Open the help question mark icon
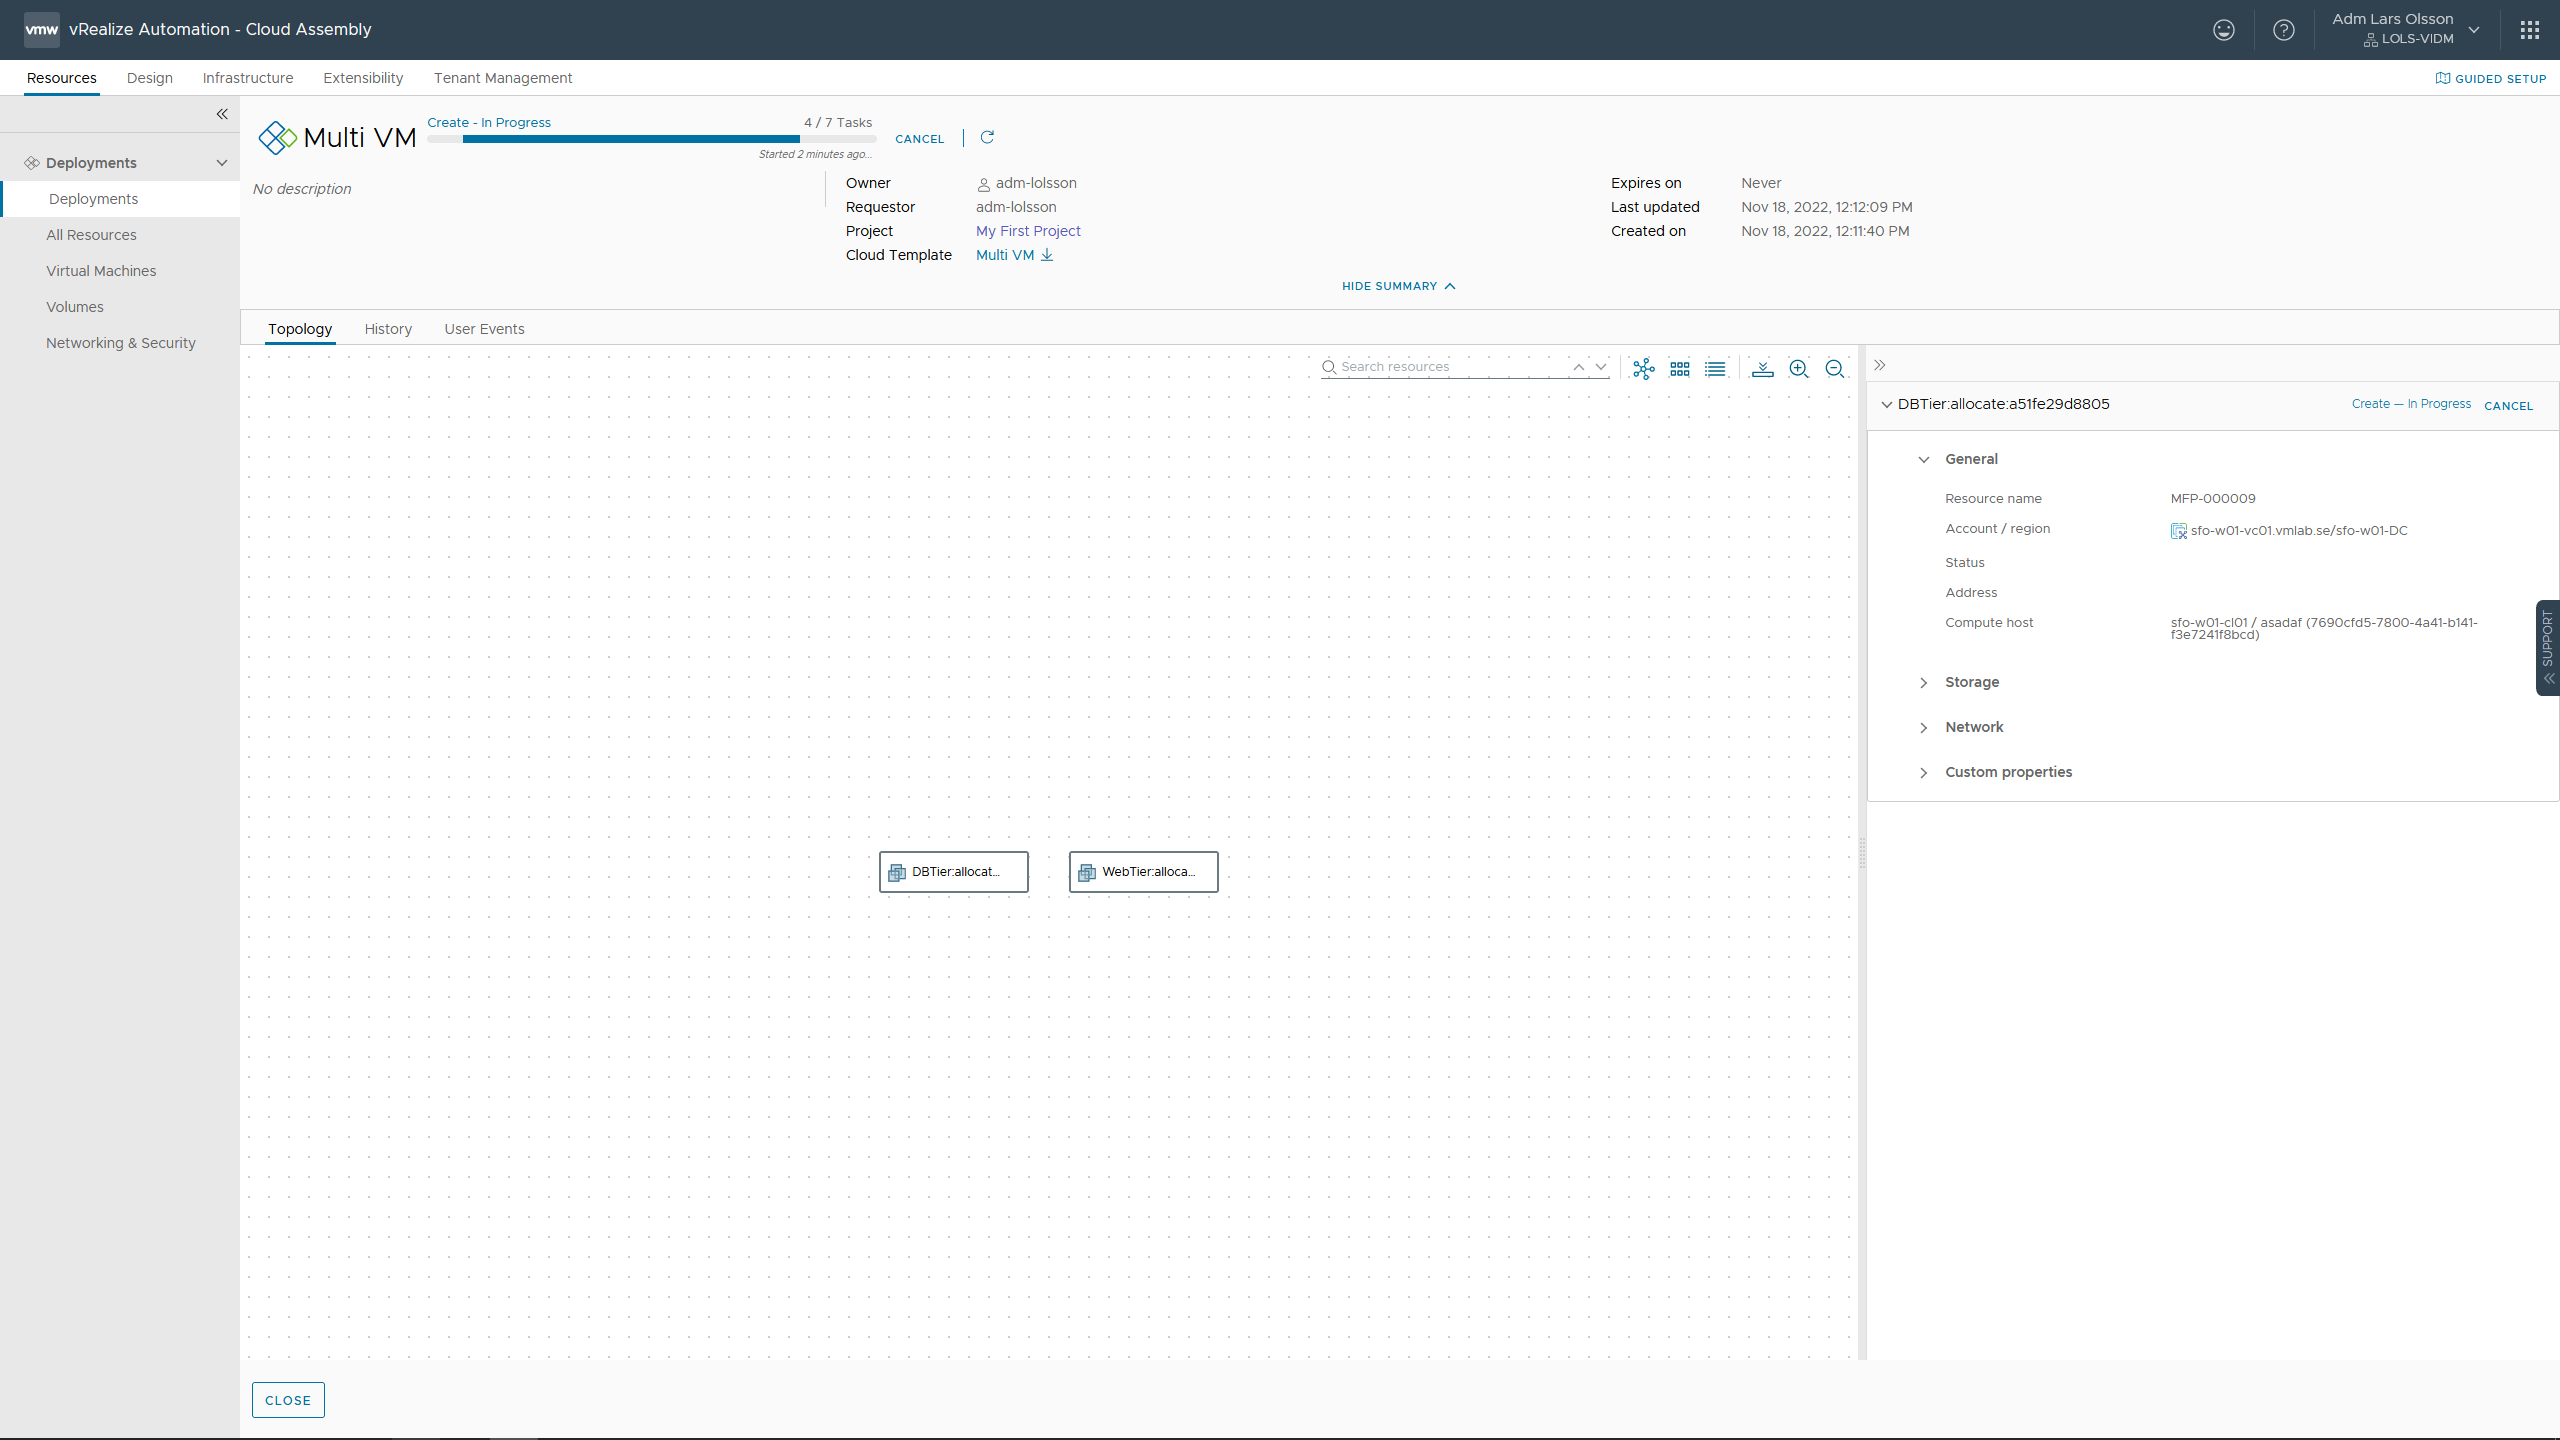Screen dimensions: 2560x1440 pos(2284,30)
